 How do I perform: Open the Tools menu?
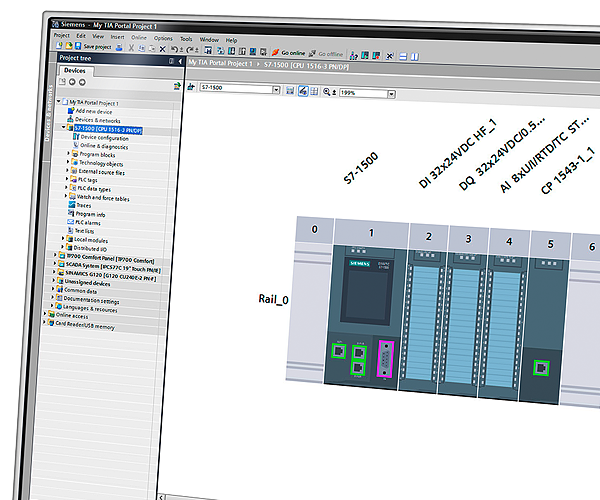186,39
